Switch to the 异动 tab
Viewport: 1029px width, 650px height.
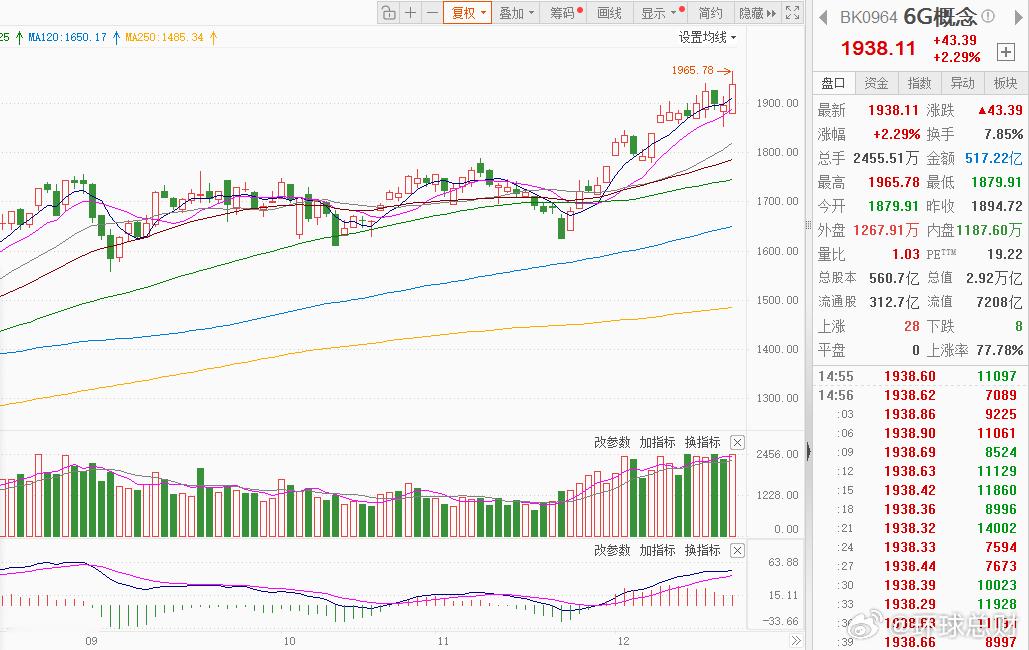(963, 83)
